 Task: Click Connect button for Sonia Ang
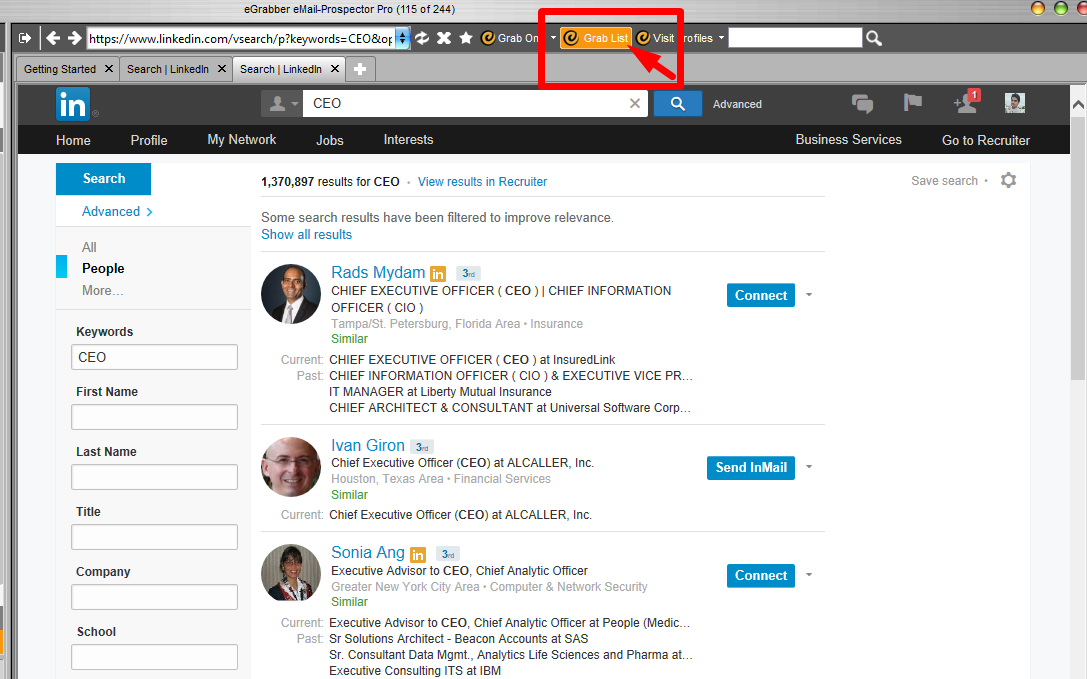click(760, 575)
